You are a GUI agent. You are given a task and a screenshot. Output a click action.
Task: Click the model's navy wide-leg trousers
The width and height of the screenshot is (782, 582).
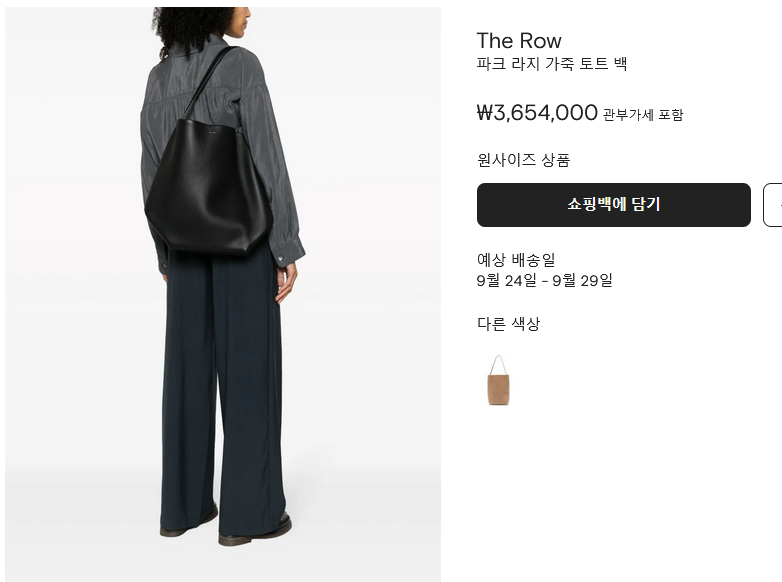click(x=223, y=389)
